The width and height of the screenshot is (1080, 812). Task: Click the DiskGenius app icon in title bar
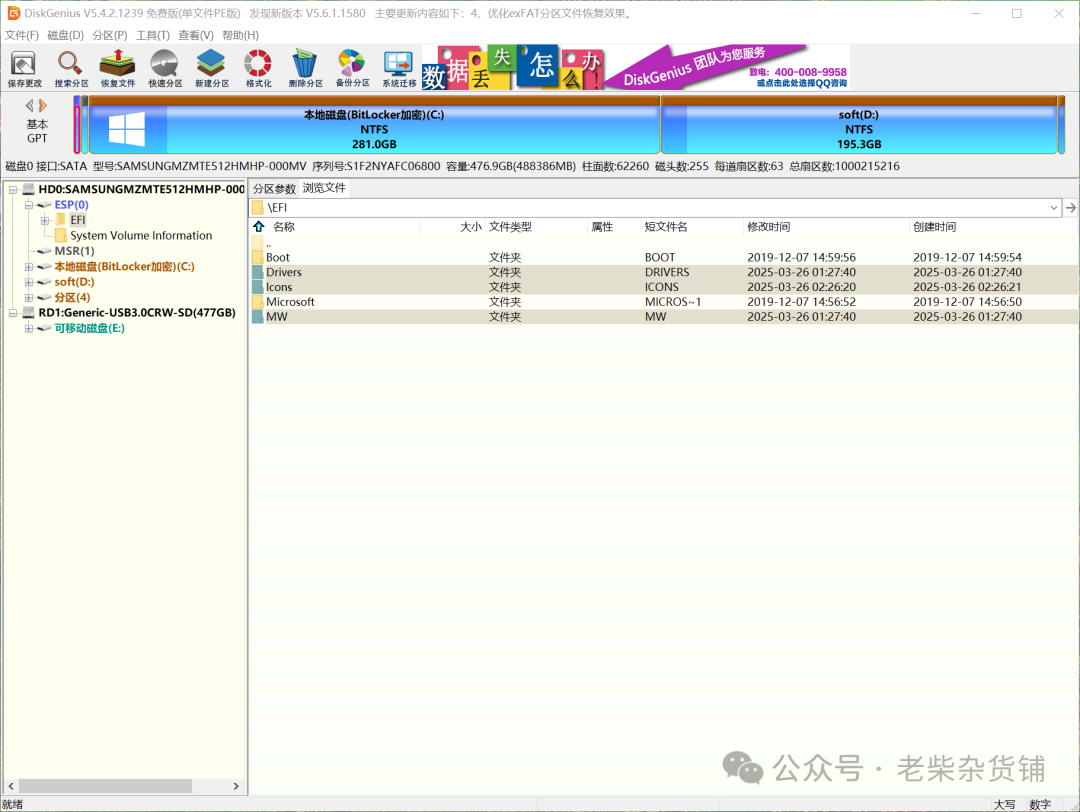point(13,13)
